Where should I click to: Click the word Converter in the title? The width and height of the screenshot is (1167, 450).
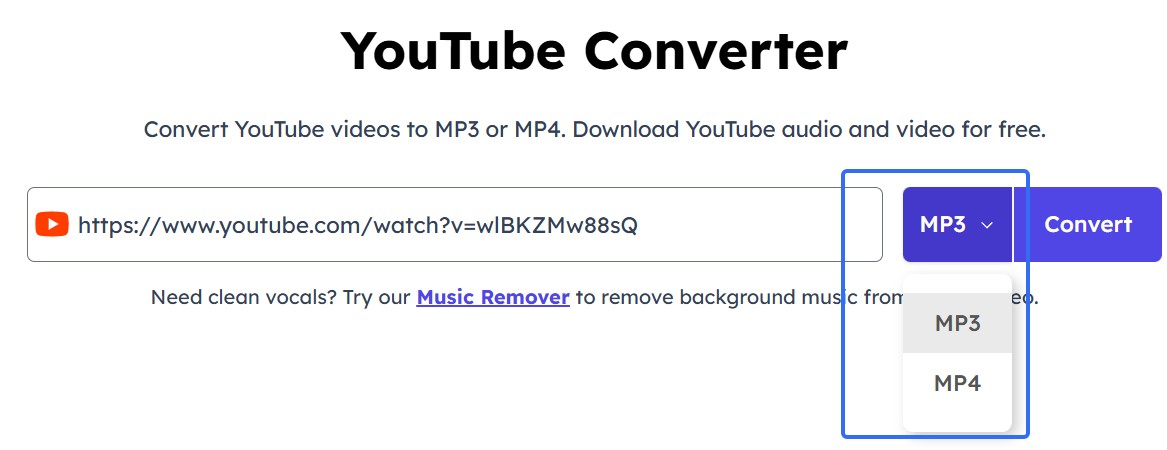coord(715,51)
